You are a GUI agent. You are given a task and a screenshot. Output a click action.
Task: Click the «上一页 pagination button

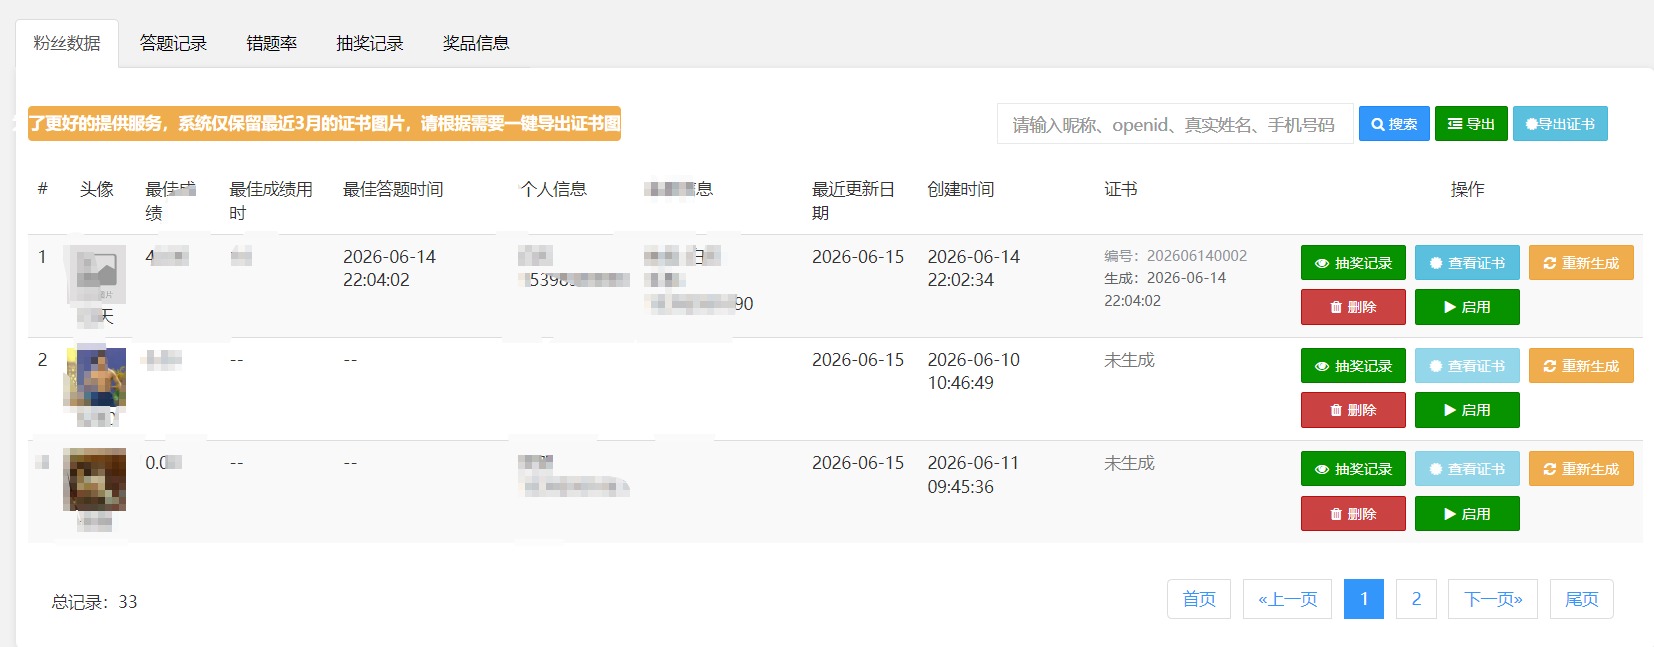pyautogui.click(x=1288, y=599)
